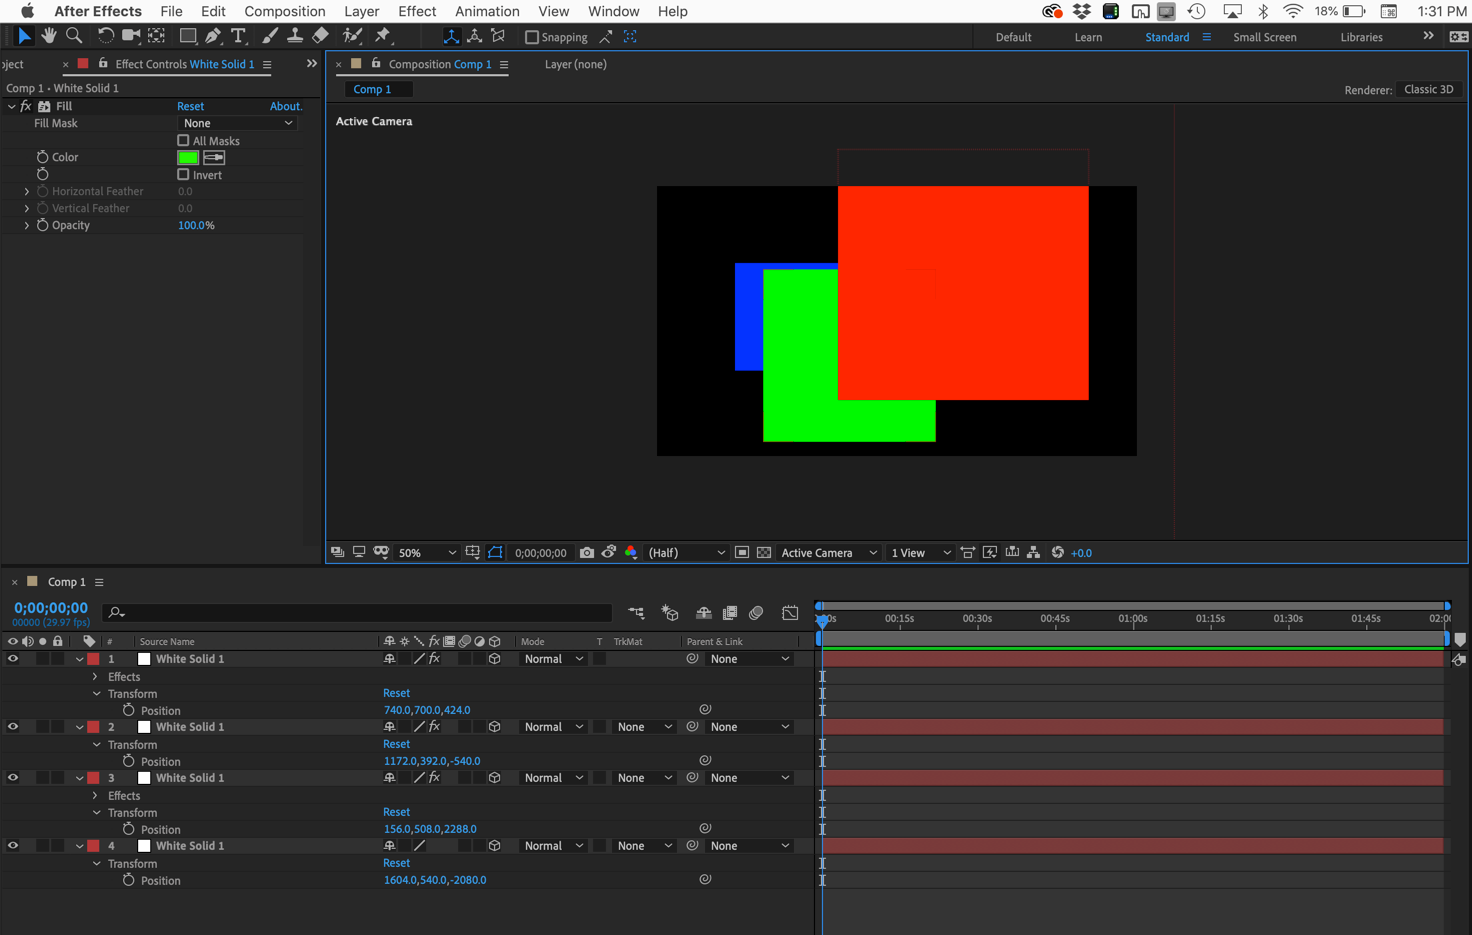Open the Half resolution dropdown
This screenshot has width=1472, height=935.
point(686,553)
